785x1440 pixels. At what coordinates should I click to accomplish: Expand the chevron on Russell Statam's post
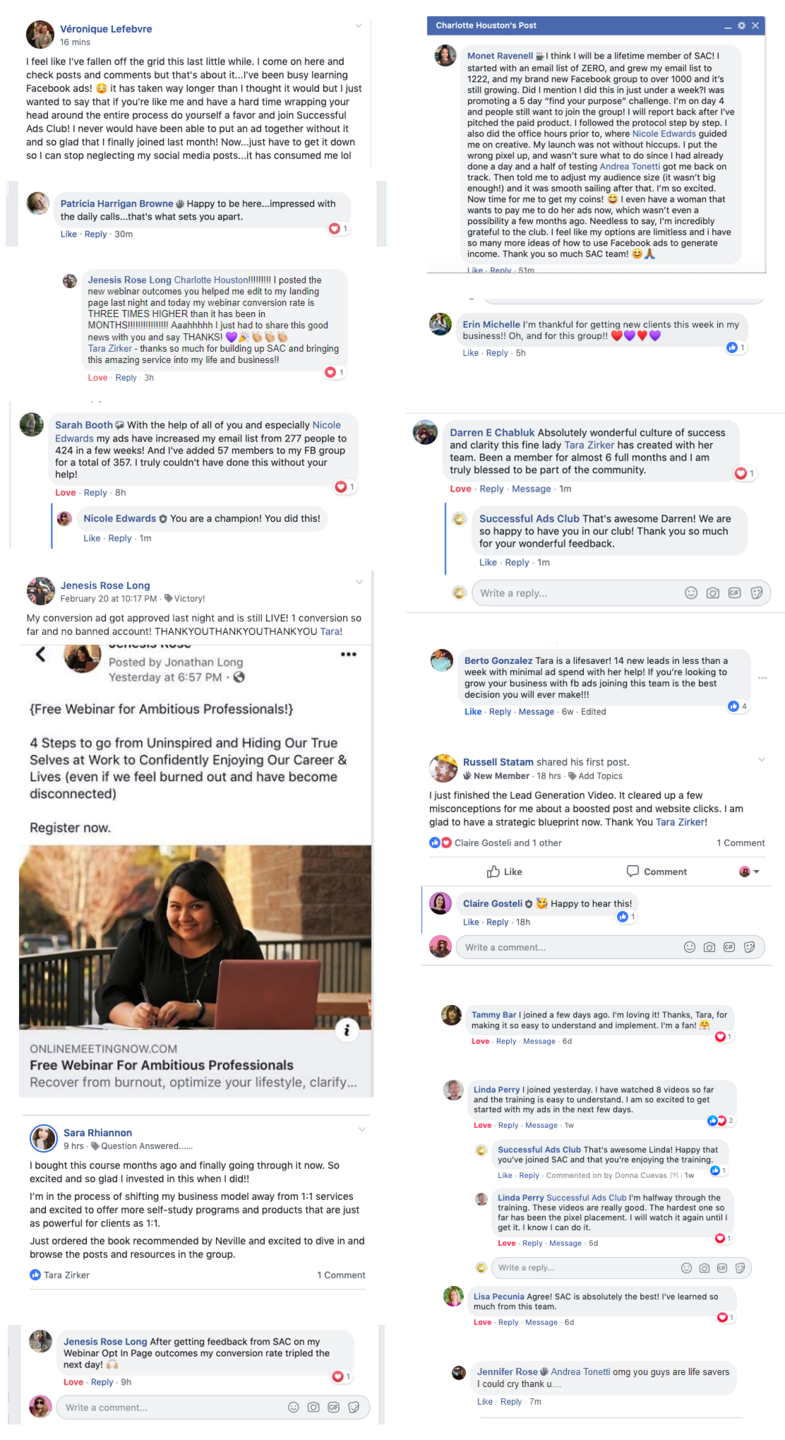click(x=761, y=760)
